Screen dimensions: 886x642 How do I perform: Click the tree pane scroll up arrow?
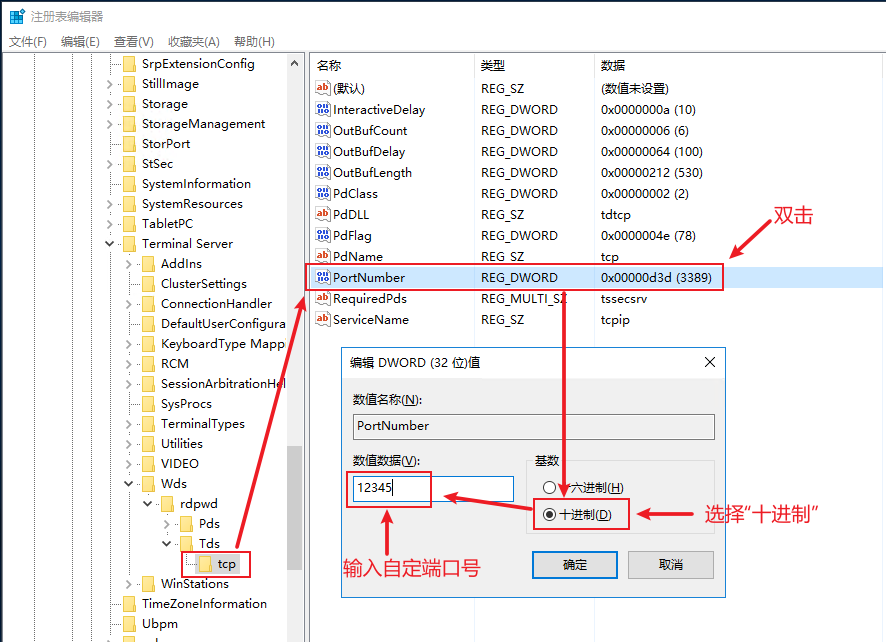click(294, 63)
